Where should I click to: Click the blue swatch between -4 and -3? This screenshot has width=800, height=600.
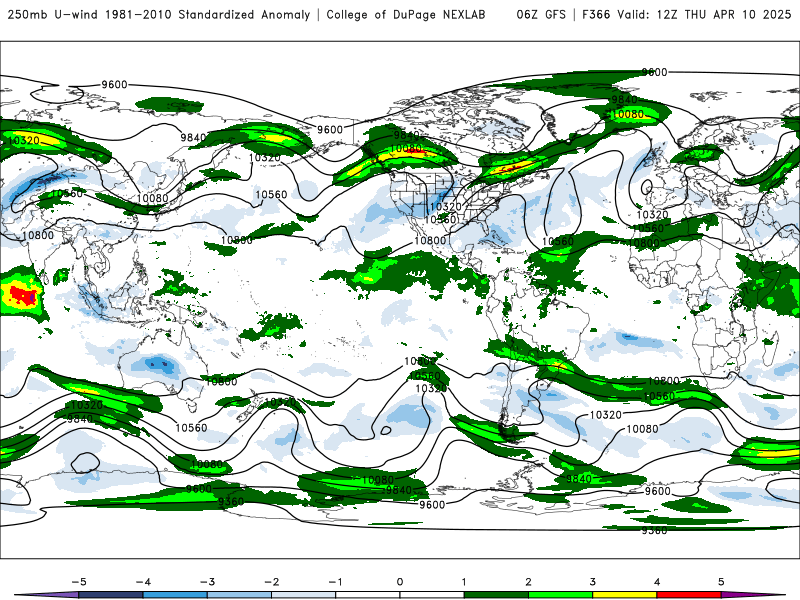point(175,595)
